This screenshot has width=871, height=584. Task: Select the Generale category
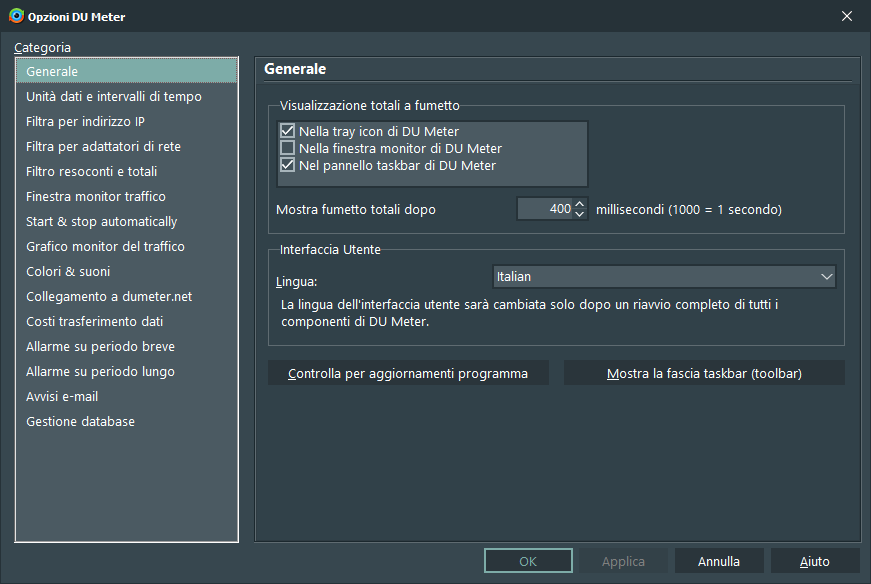[127, 71]
